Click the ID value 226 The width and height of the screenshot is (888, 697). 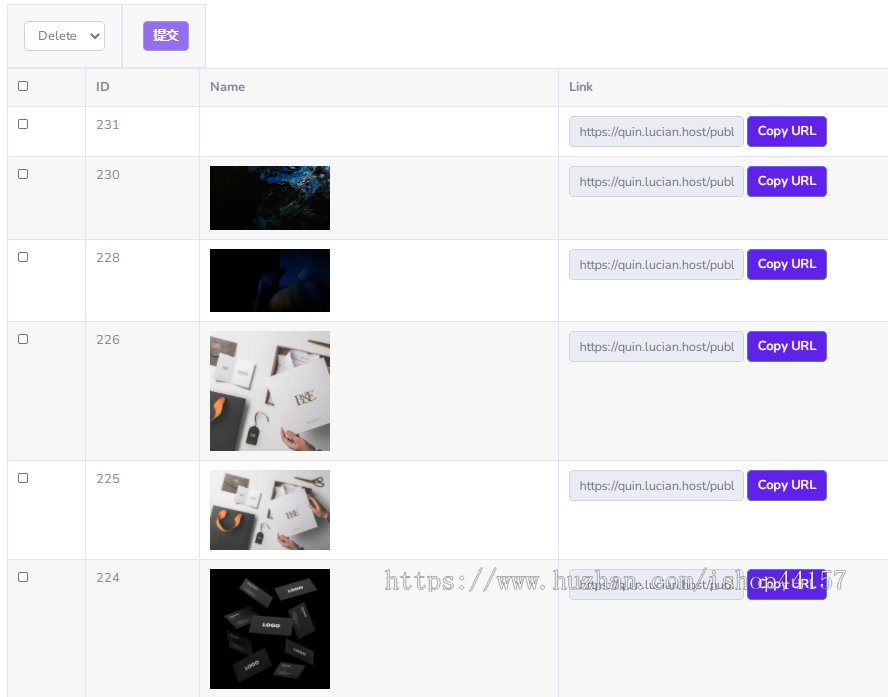[108, 340]
